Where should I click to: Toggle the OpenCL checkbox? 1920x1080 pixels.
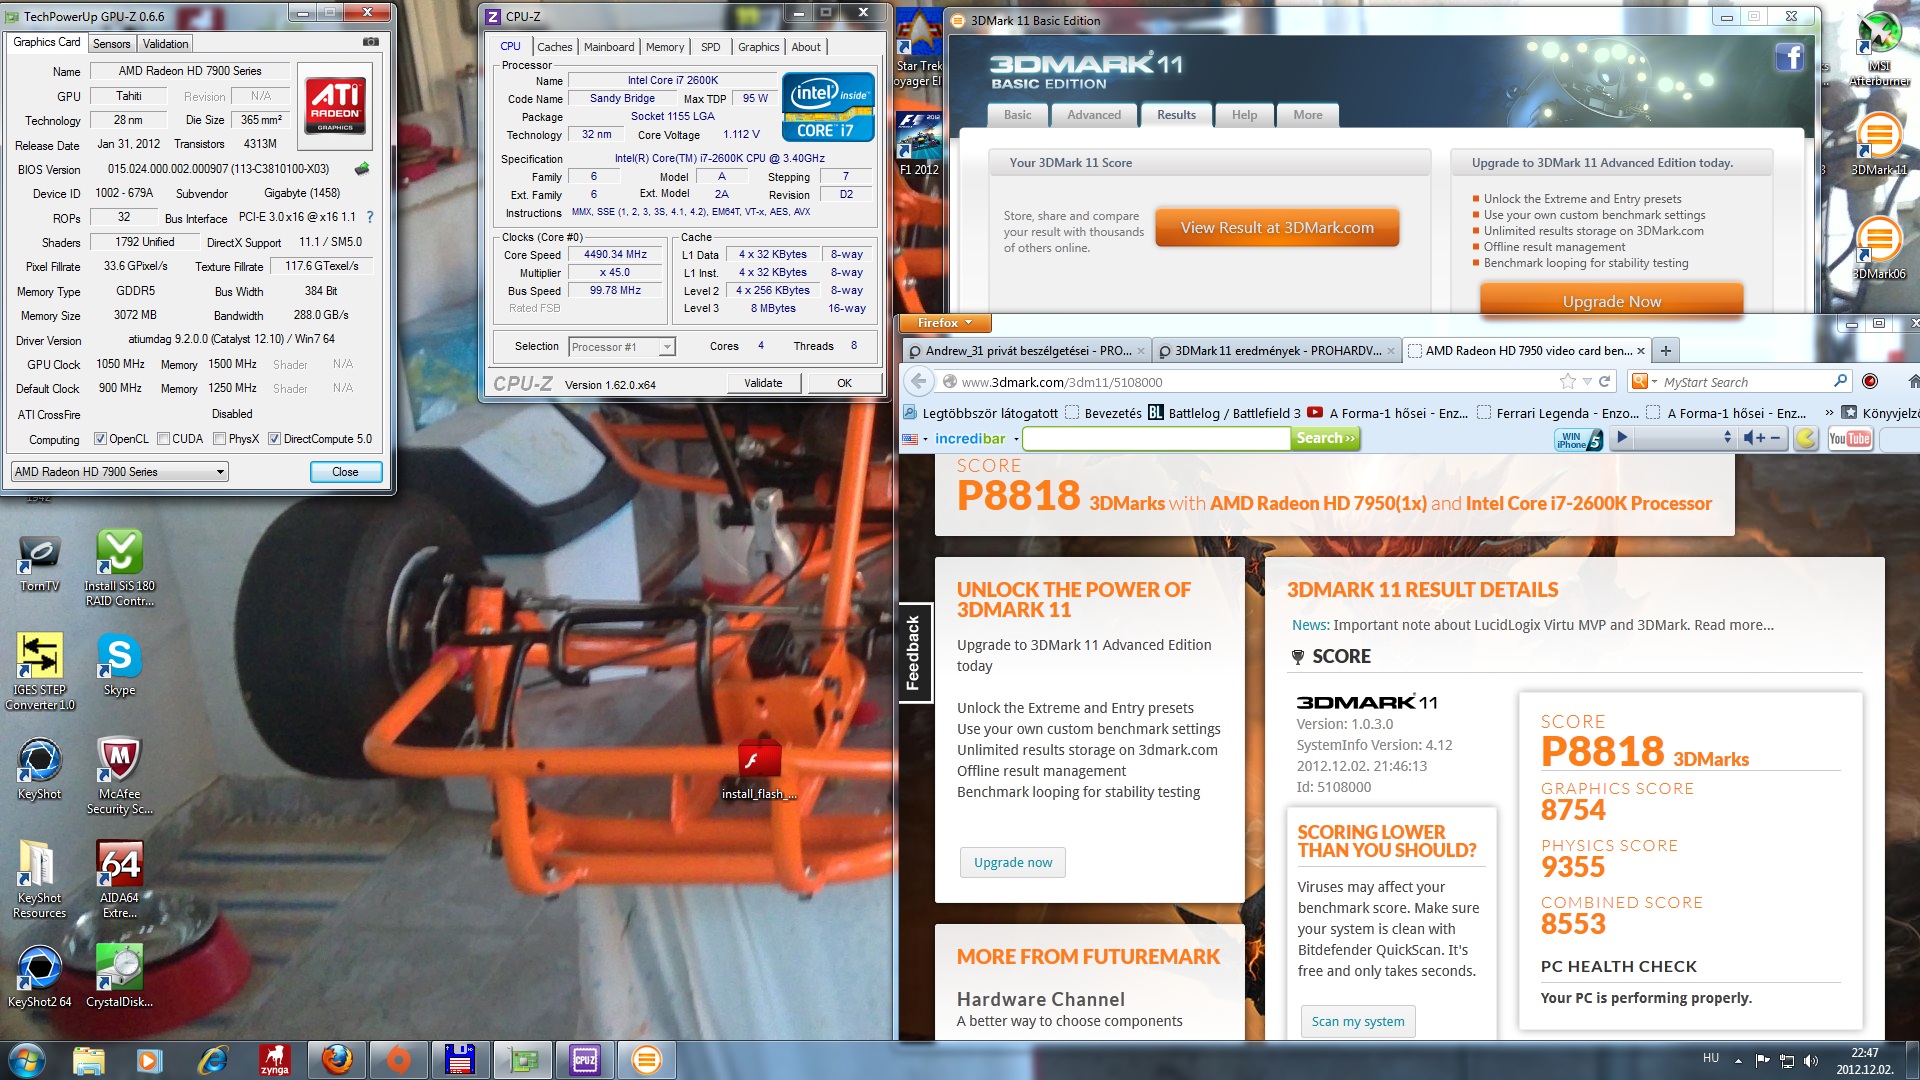click(x=100, y=439)
